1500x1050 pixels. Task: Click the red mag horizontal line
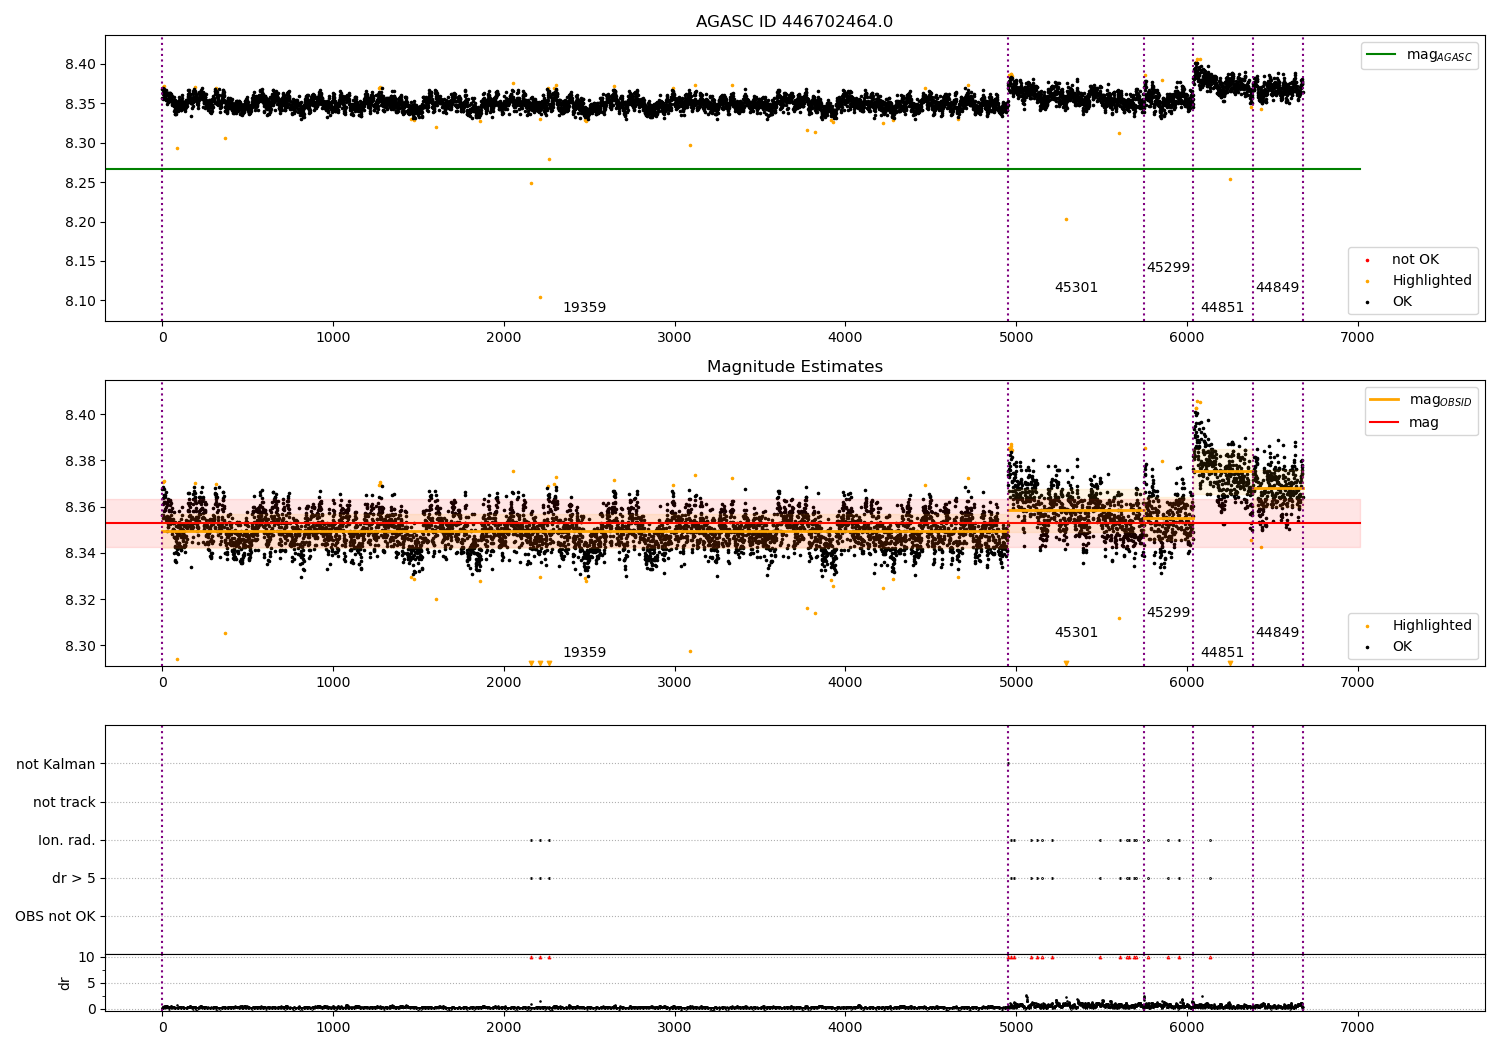[733, 523]
